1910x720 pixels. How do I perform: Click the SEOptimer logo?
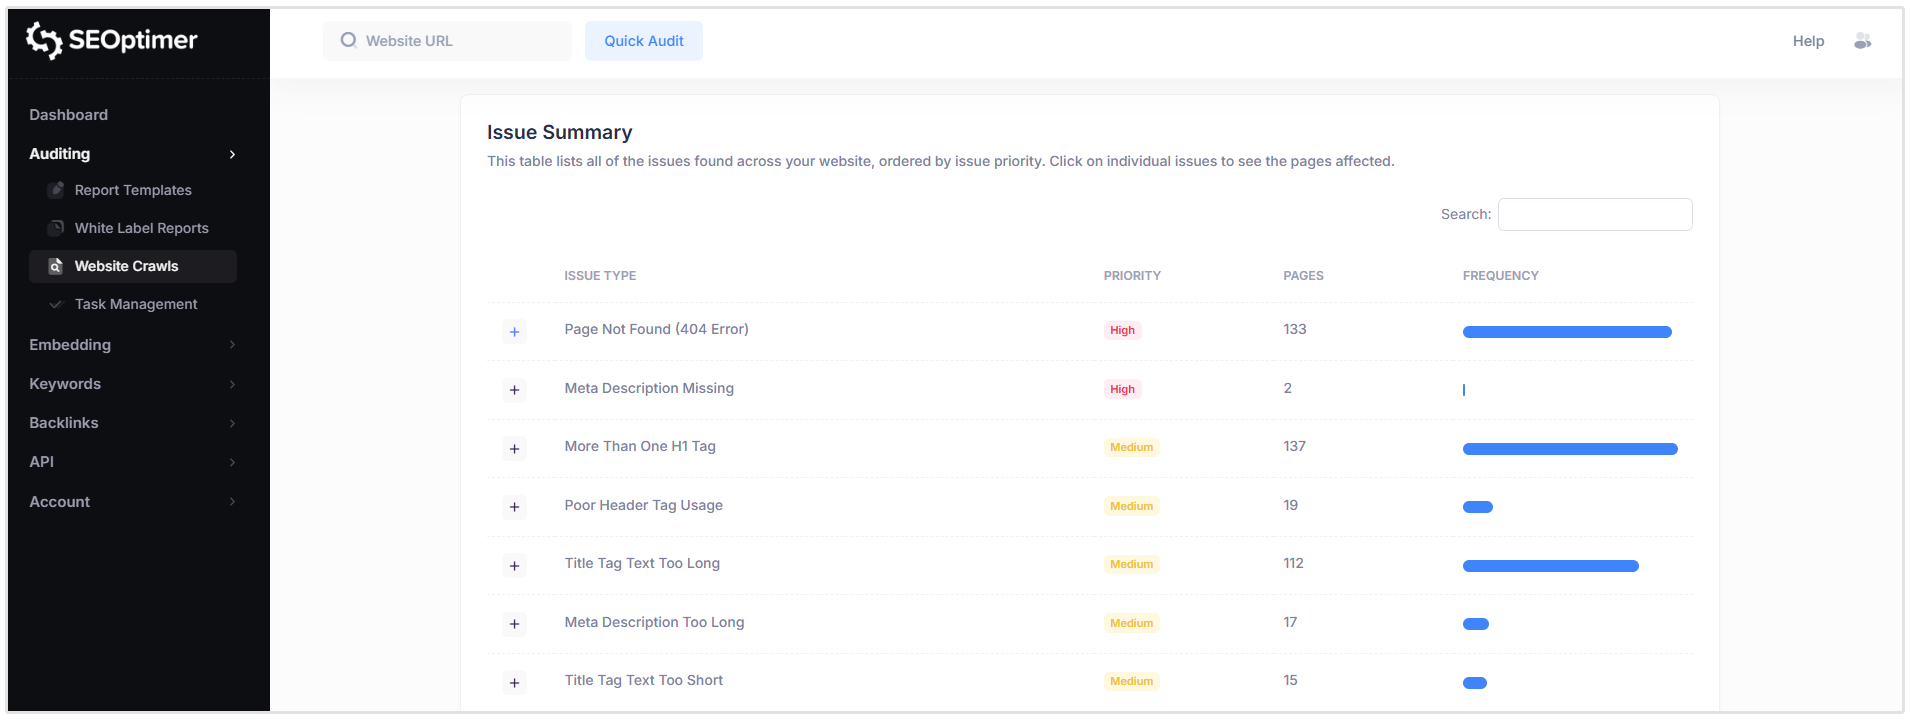click(x=111, y=40)
